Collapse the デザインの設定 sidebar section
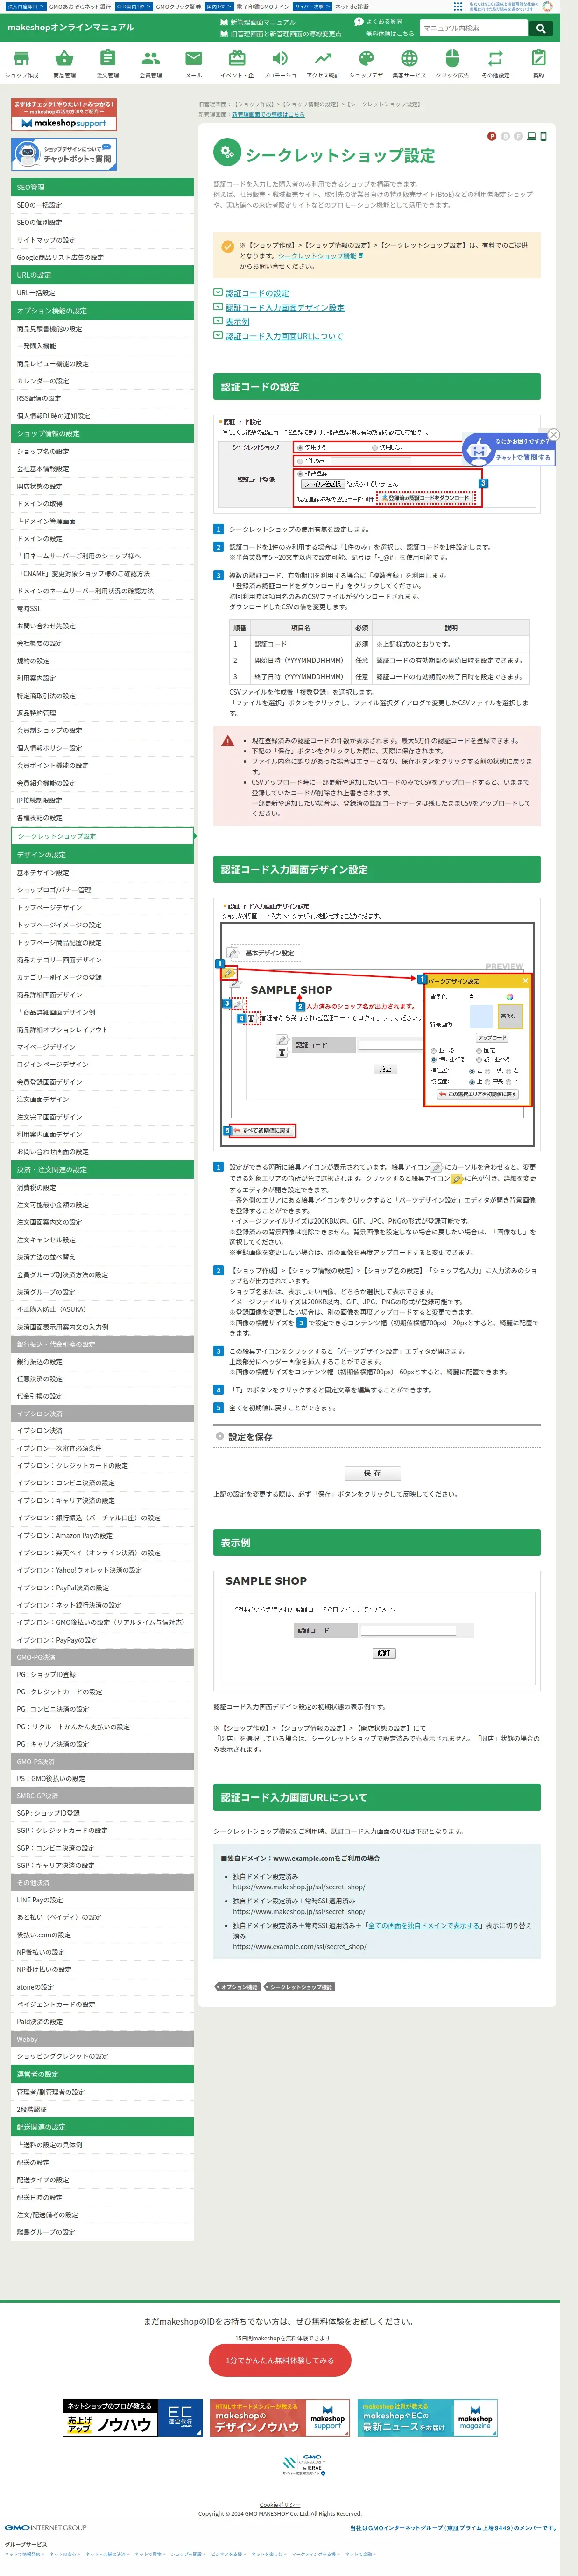The height and width of the screenshot is (2576, 578). pos(102,855)
